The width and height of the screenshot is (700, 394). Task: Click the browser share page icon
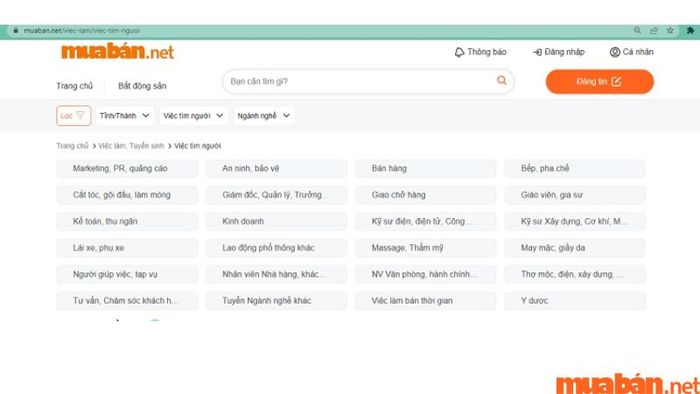(654, 30)
